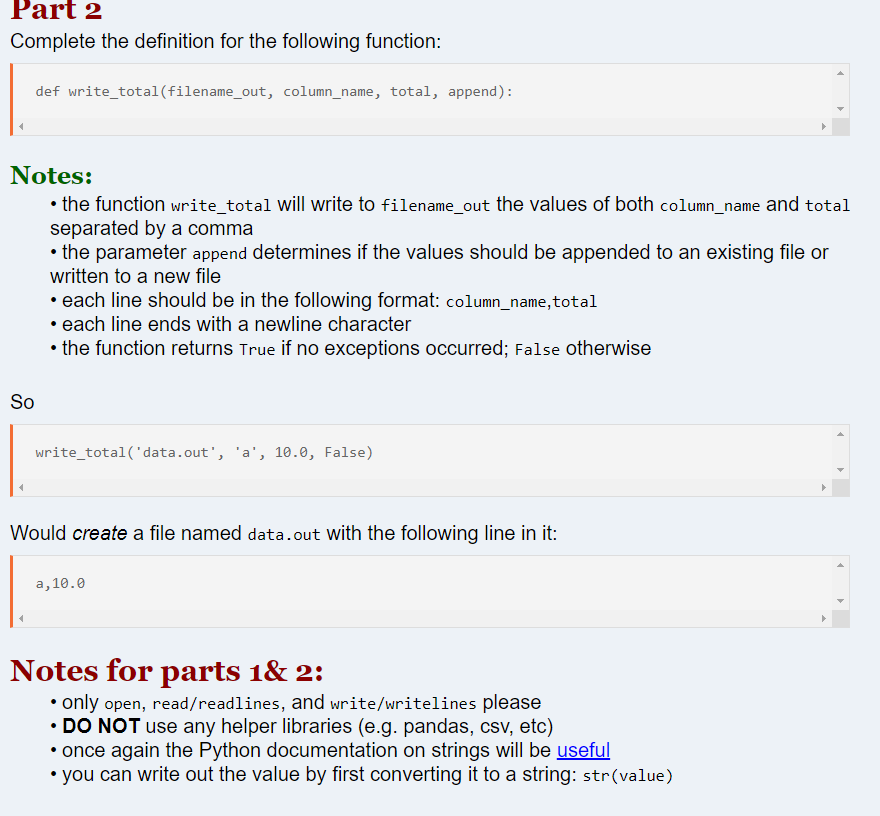Click the horizontal scrollbar track of the first code box
Viewport: 880px width, 816px height.
pos(420,126)
